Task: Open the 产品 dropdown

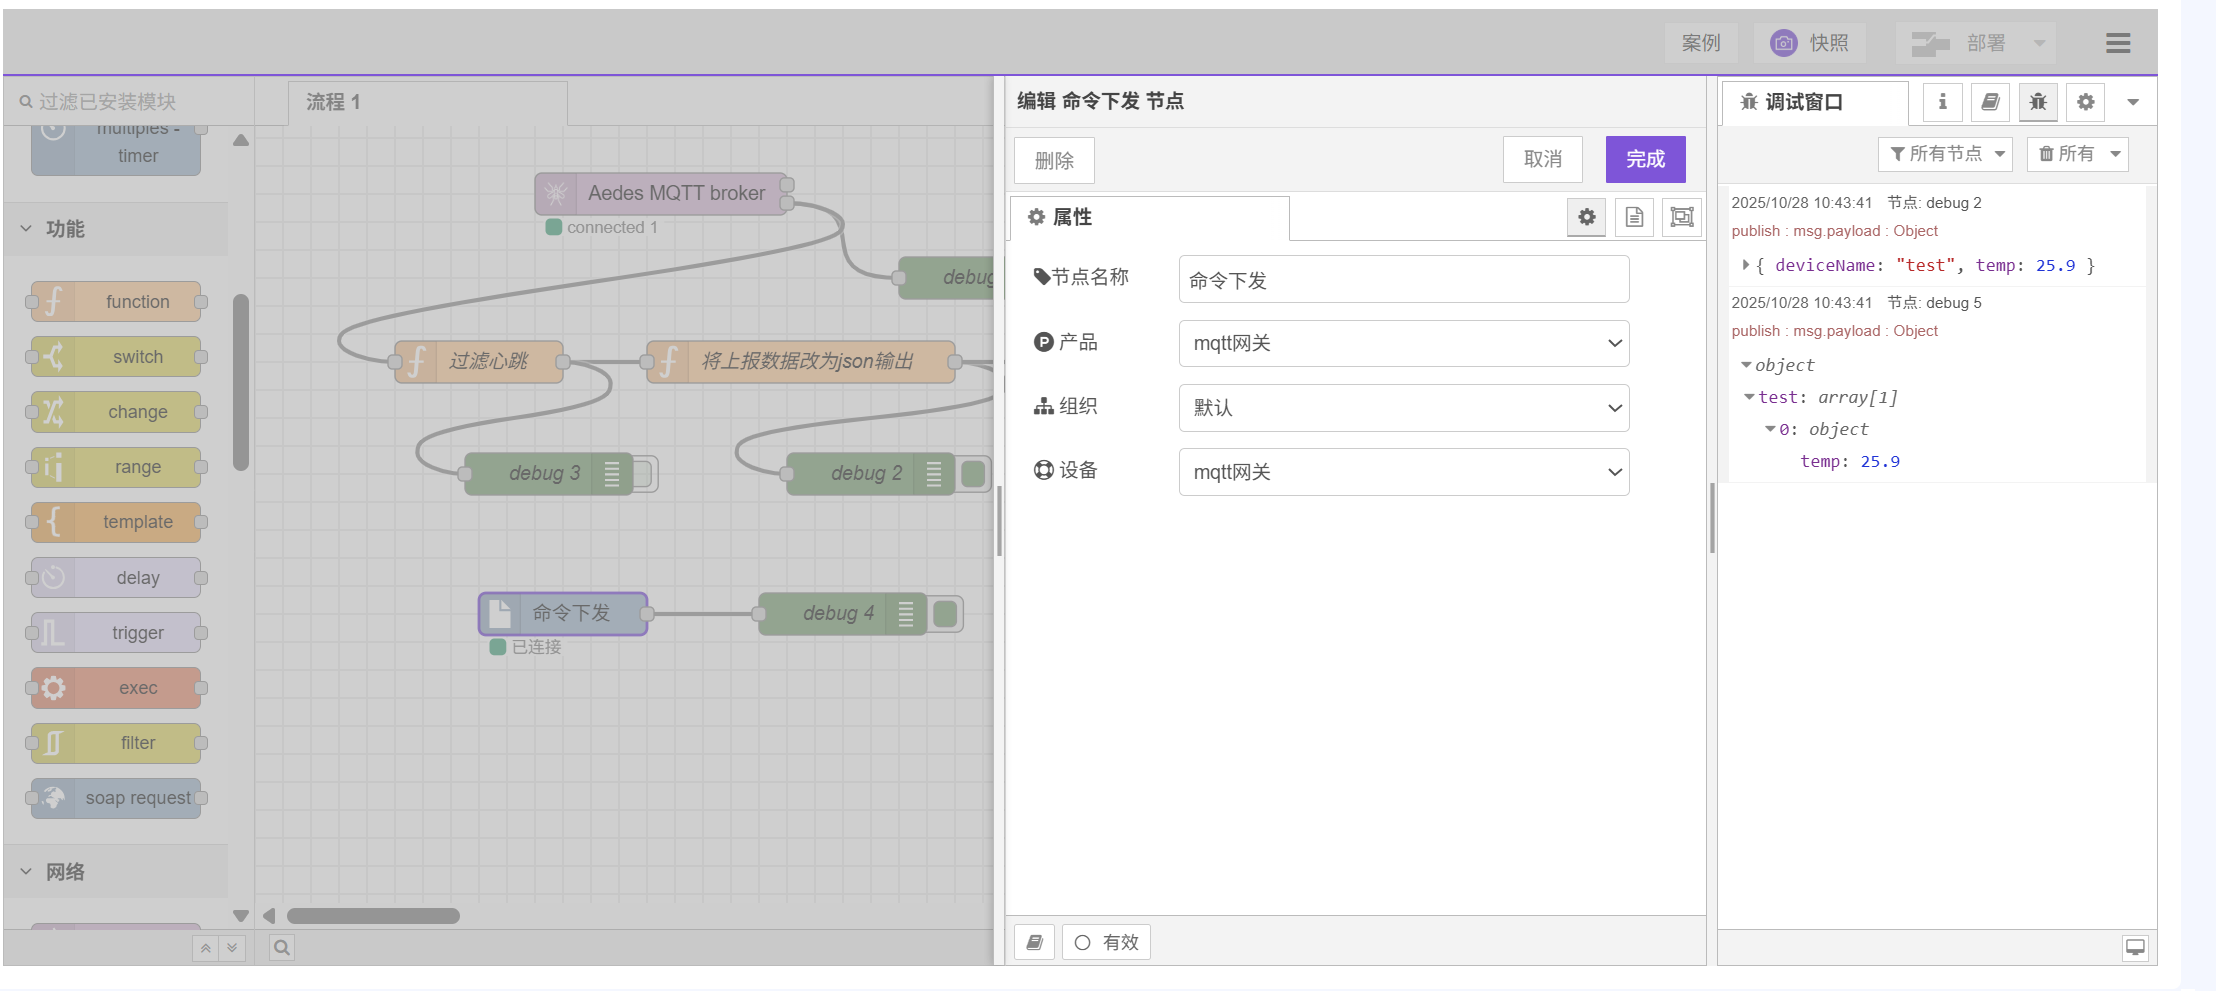Action: [1403, 344]
